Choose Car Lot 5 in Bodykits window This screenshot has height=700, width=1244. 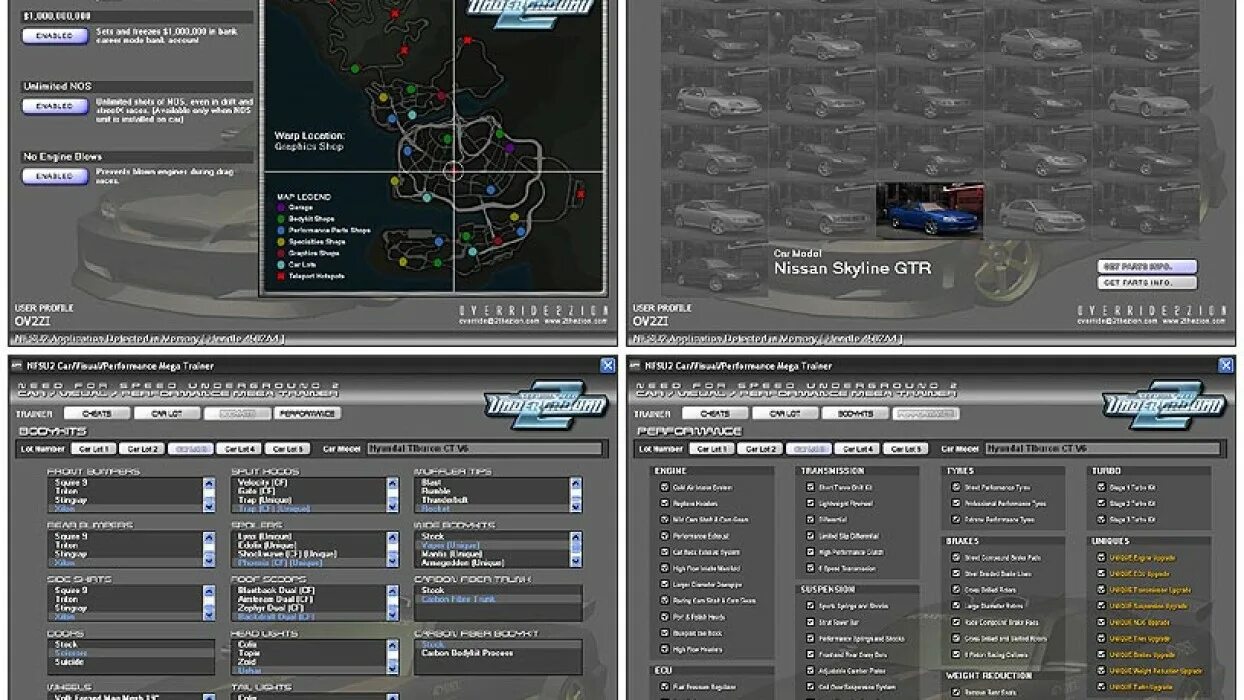pos(289,449)
